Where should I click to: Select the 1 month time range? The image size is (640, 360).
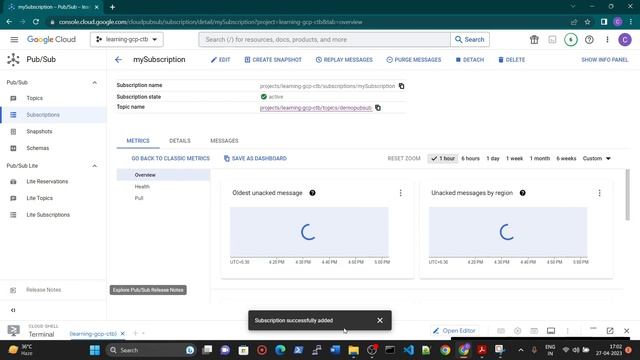pos(540,158)
